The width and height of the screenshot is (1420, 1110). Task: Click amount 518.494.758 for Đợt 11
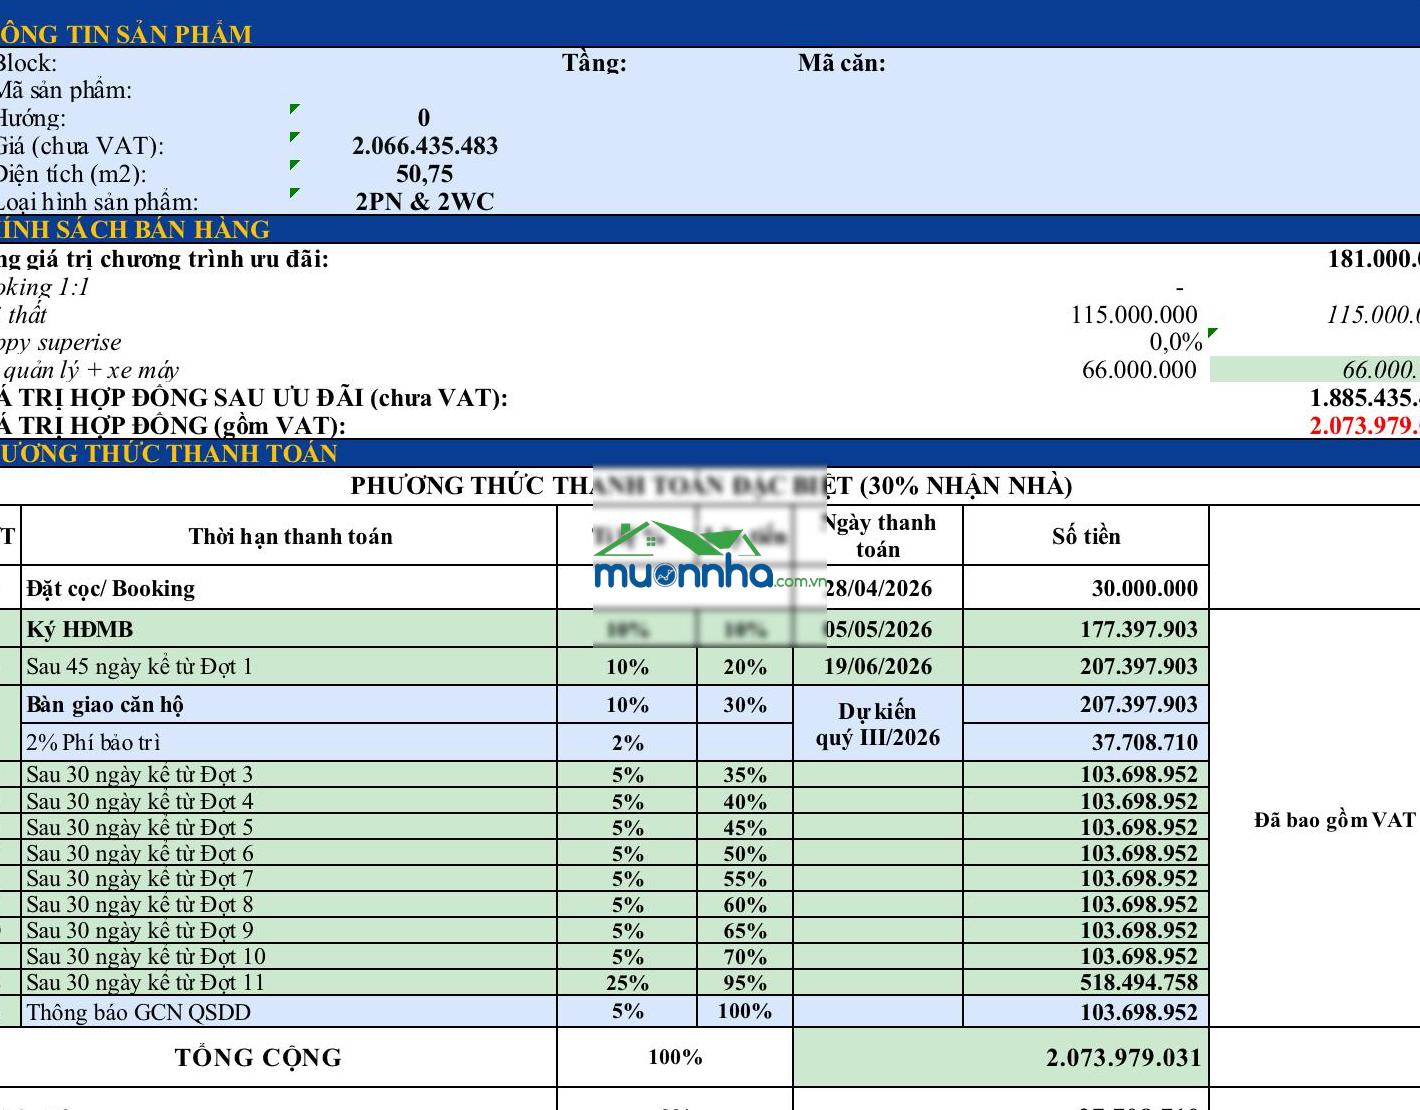(x=1138, y=983)
